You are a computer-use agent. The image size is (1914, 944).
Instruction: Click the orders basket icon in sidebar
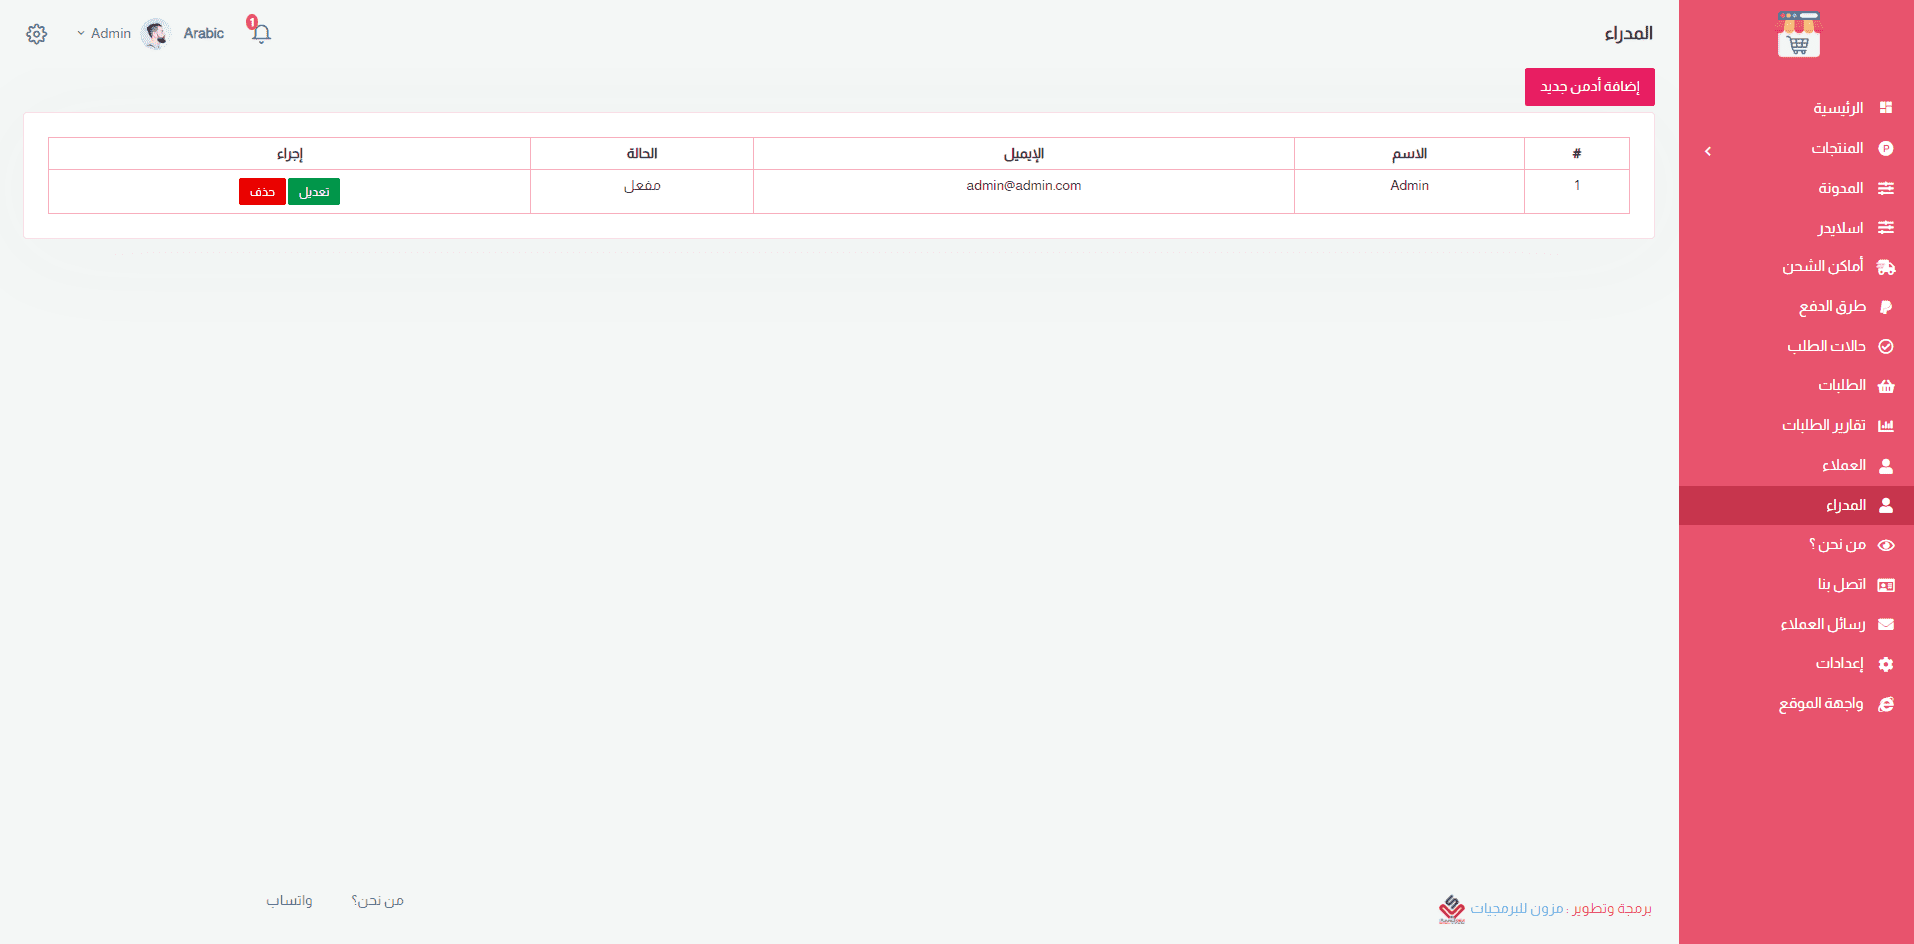(x=1886, y=386)
